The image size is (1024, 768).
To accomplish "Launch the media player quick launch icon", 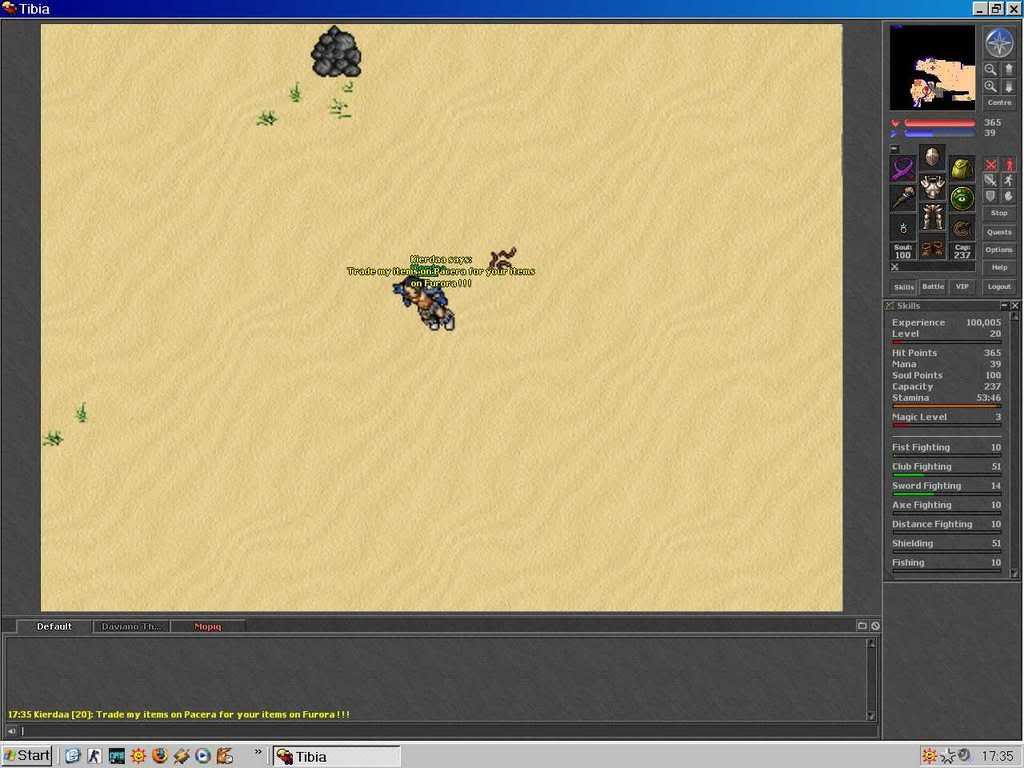I will click(x=203, y=756).
